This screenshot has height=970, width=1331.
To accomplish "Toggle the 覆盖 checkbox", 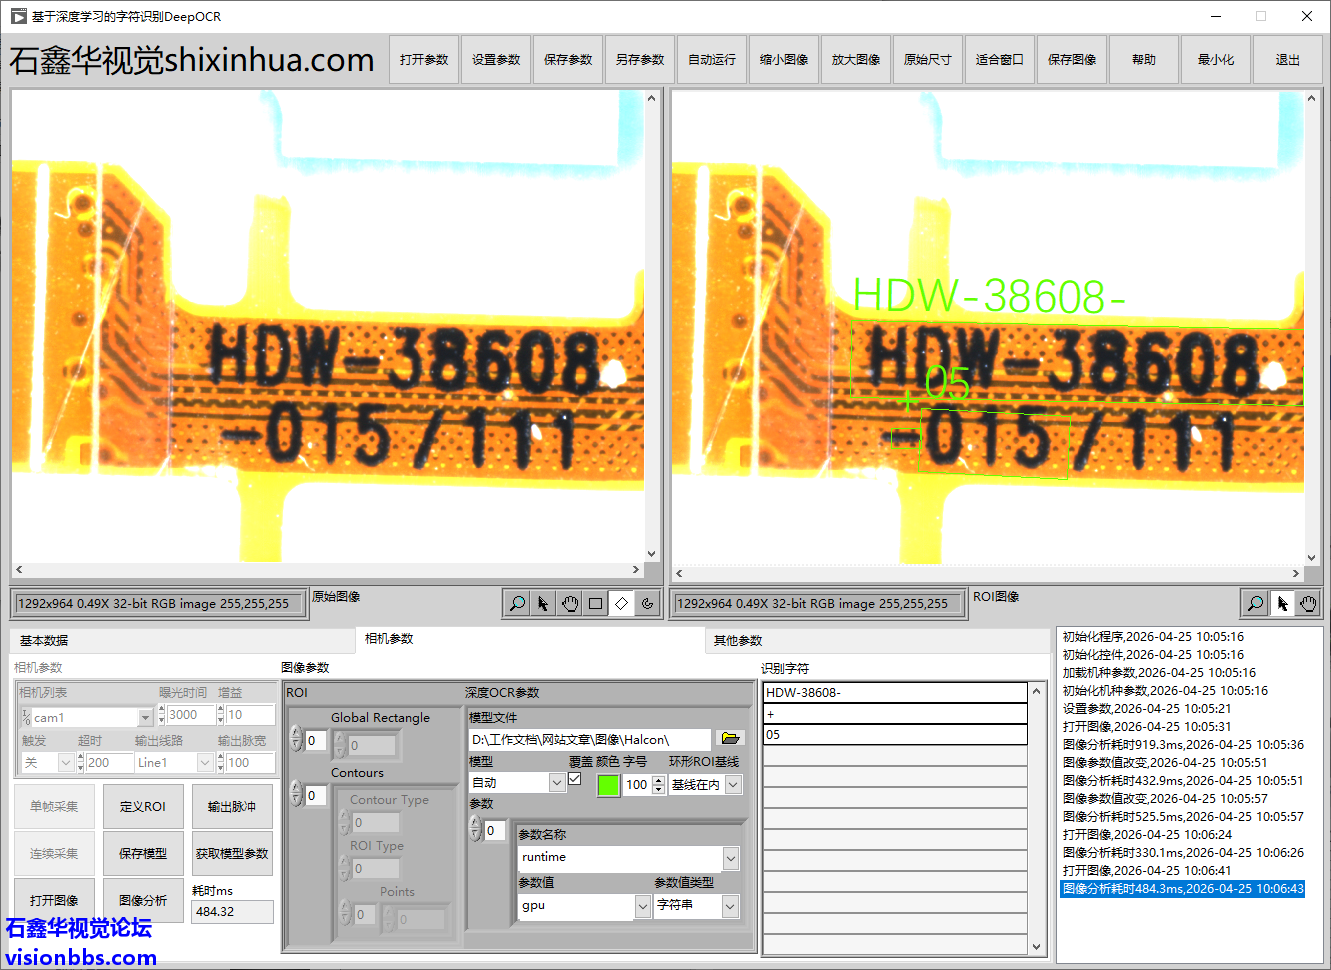I will pos(575,779).
